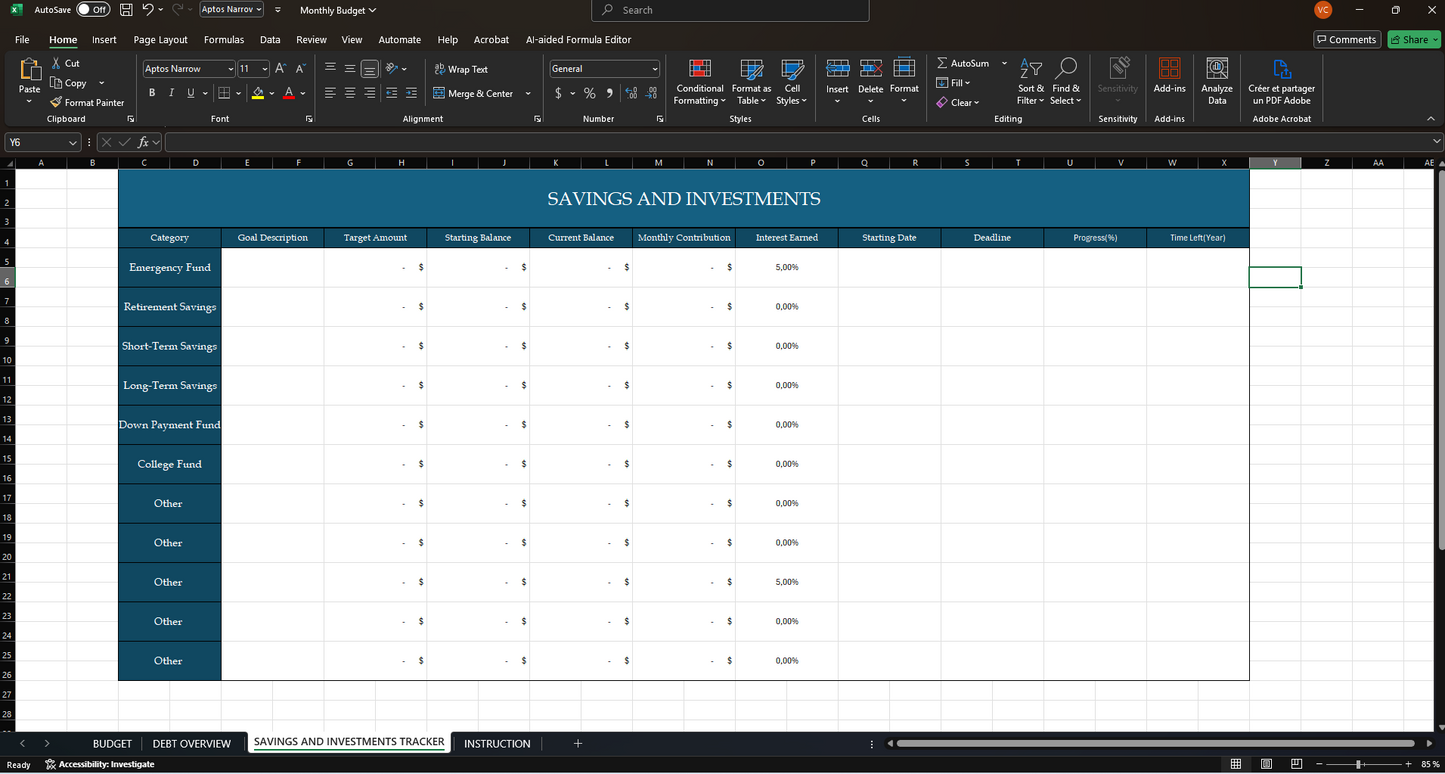Click the Save icon in the title bar
Screen dimensions: 1445x774
126,10
